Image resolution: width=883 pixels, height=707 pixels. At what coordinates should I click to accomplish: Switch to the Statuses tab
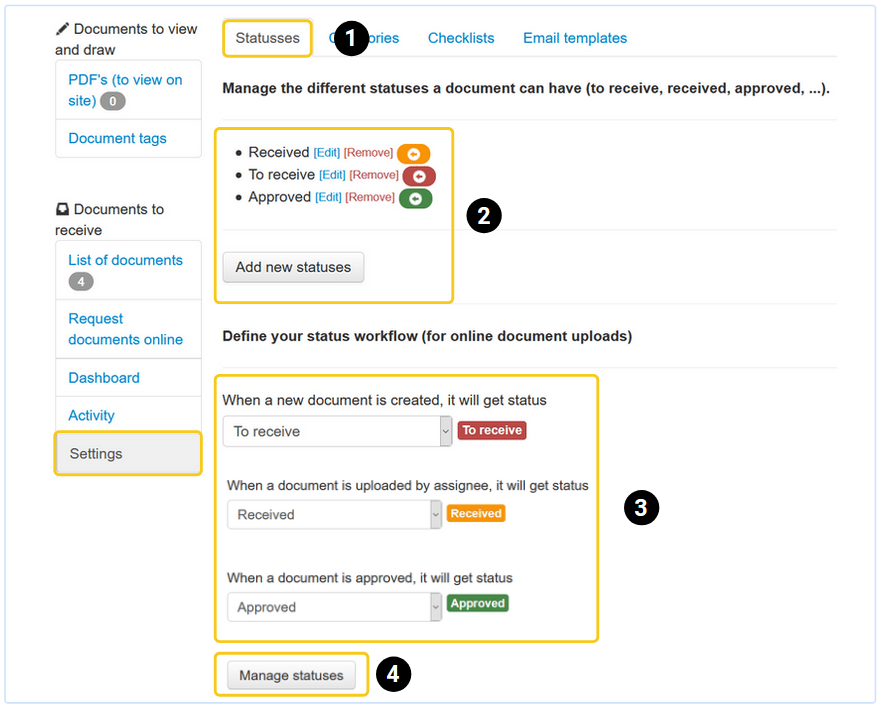[267, 38]
